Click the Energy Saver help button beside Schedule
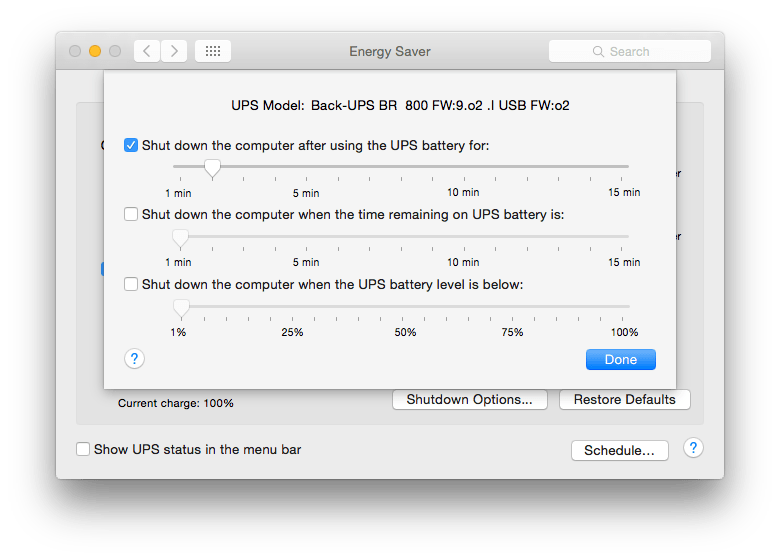 coord(694,448)
